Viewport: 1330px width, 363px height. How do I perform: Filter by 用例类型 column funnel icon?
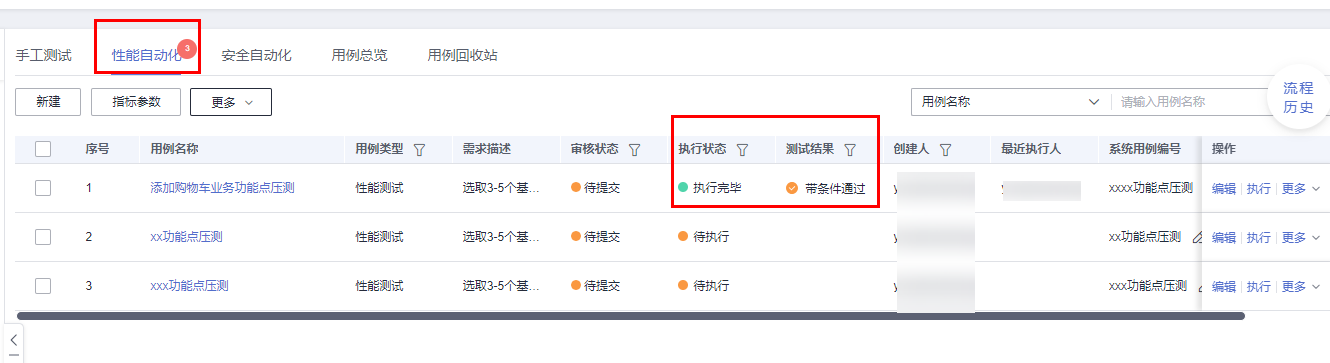click(x=419, y=149)
